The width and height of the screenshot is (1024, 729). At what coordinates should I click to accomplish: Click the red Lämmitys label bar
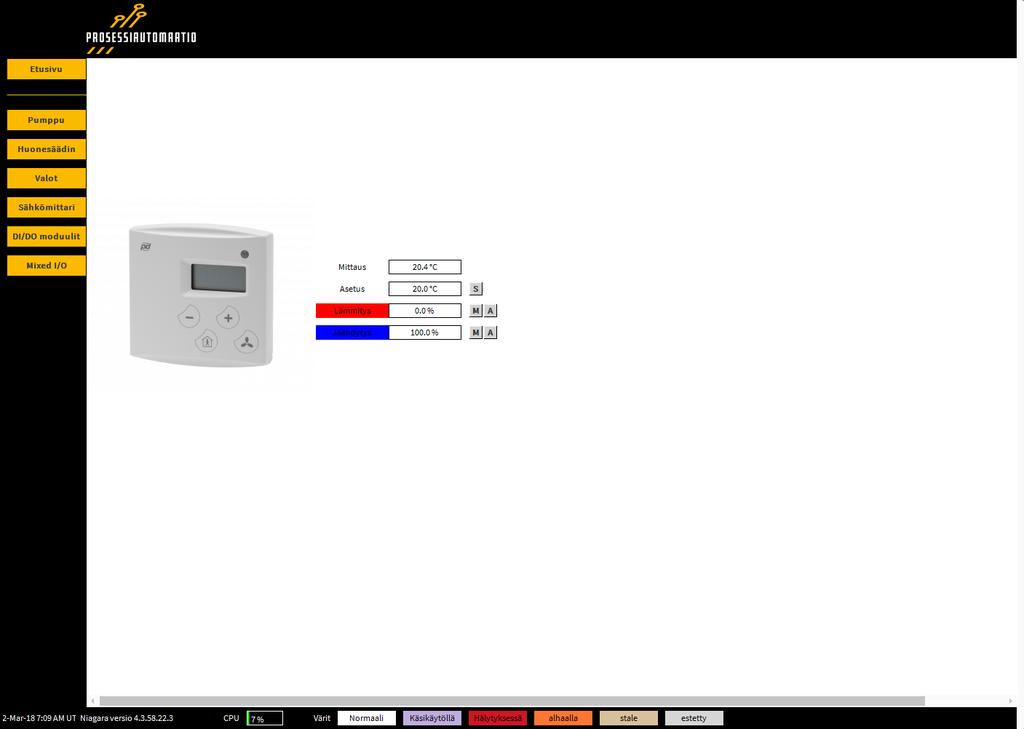353,311
